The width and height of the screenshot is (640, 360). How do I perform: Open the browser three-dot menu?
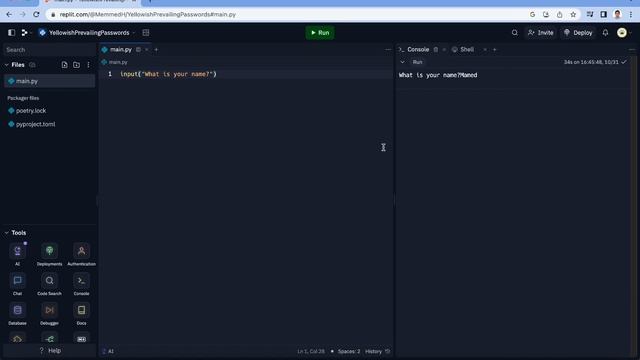pyautogui.click(x=631, y=14)
